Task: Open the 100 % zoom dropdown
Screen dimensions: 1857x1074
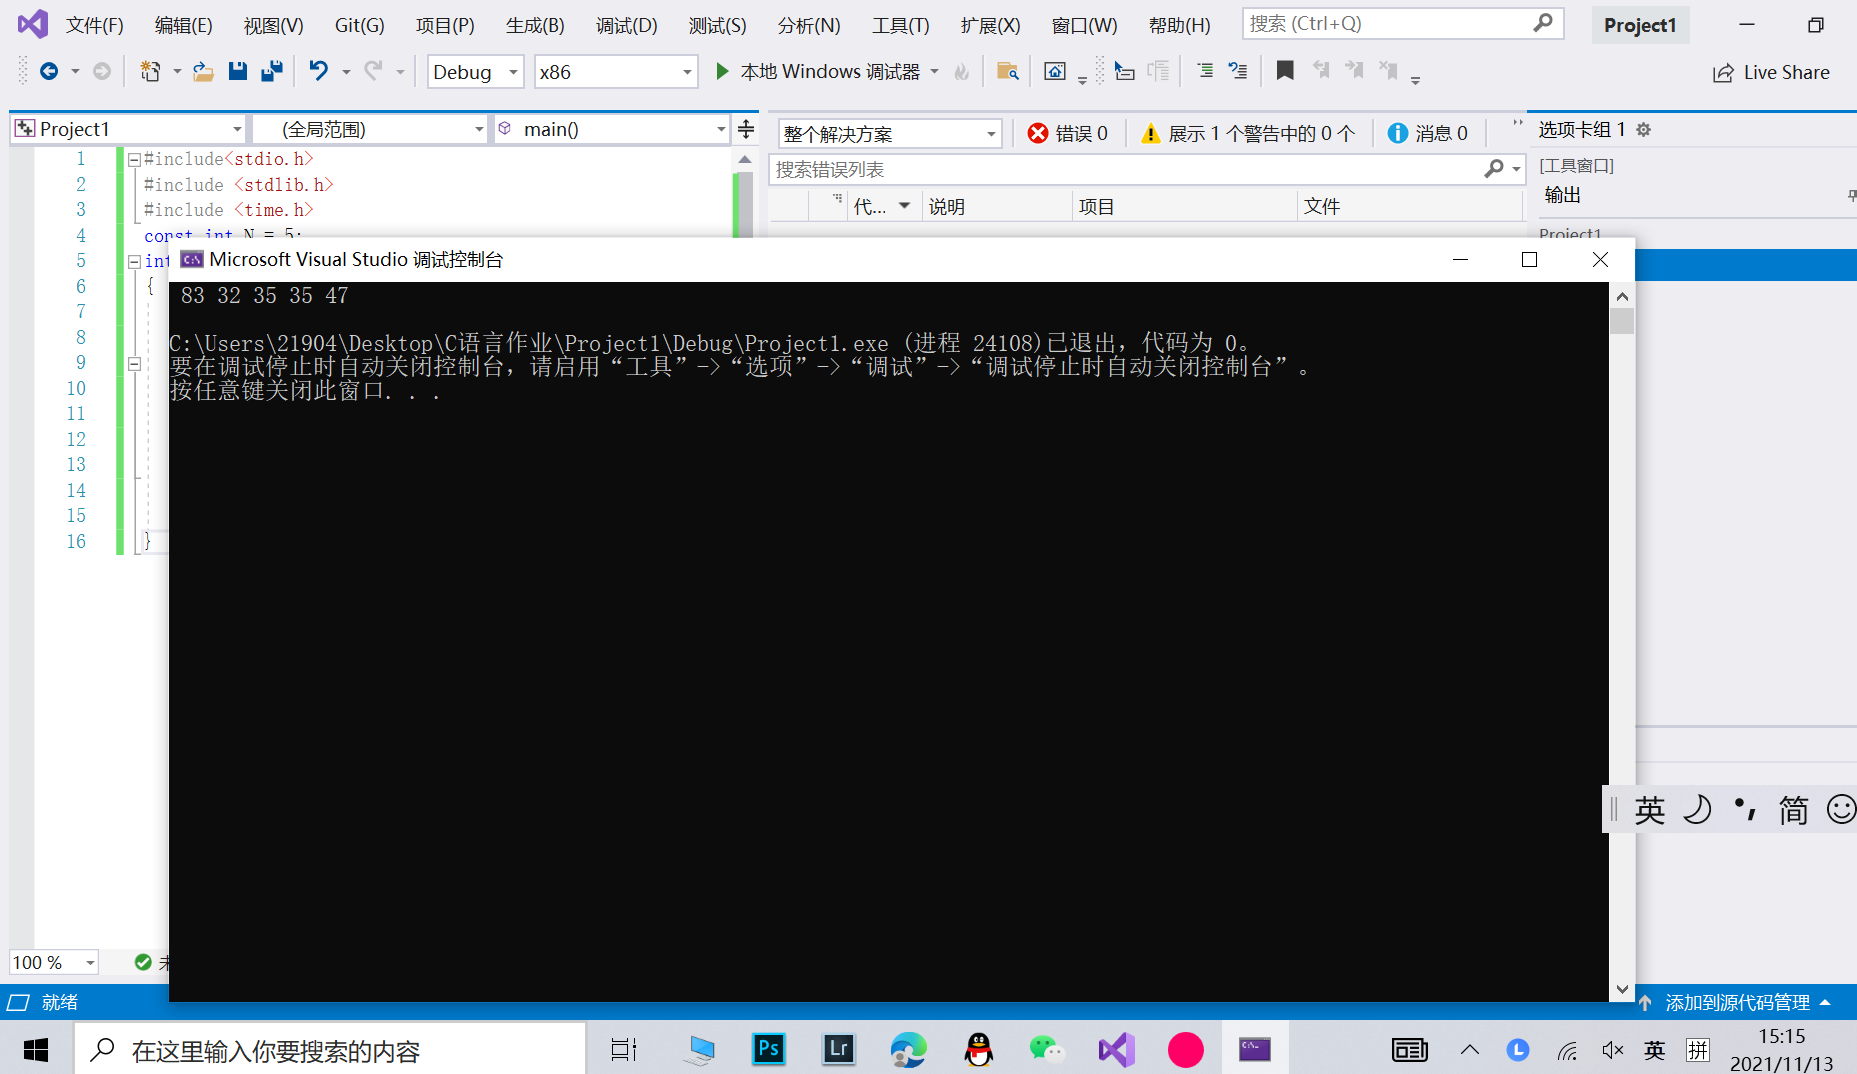Action: point(54,962)
